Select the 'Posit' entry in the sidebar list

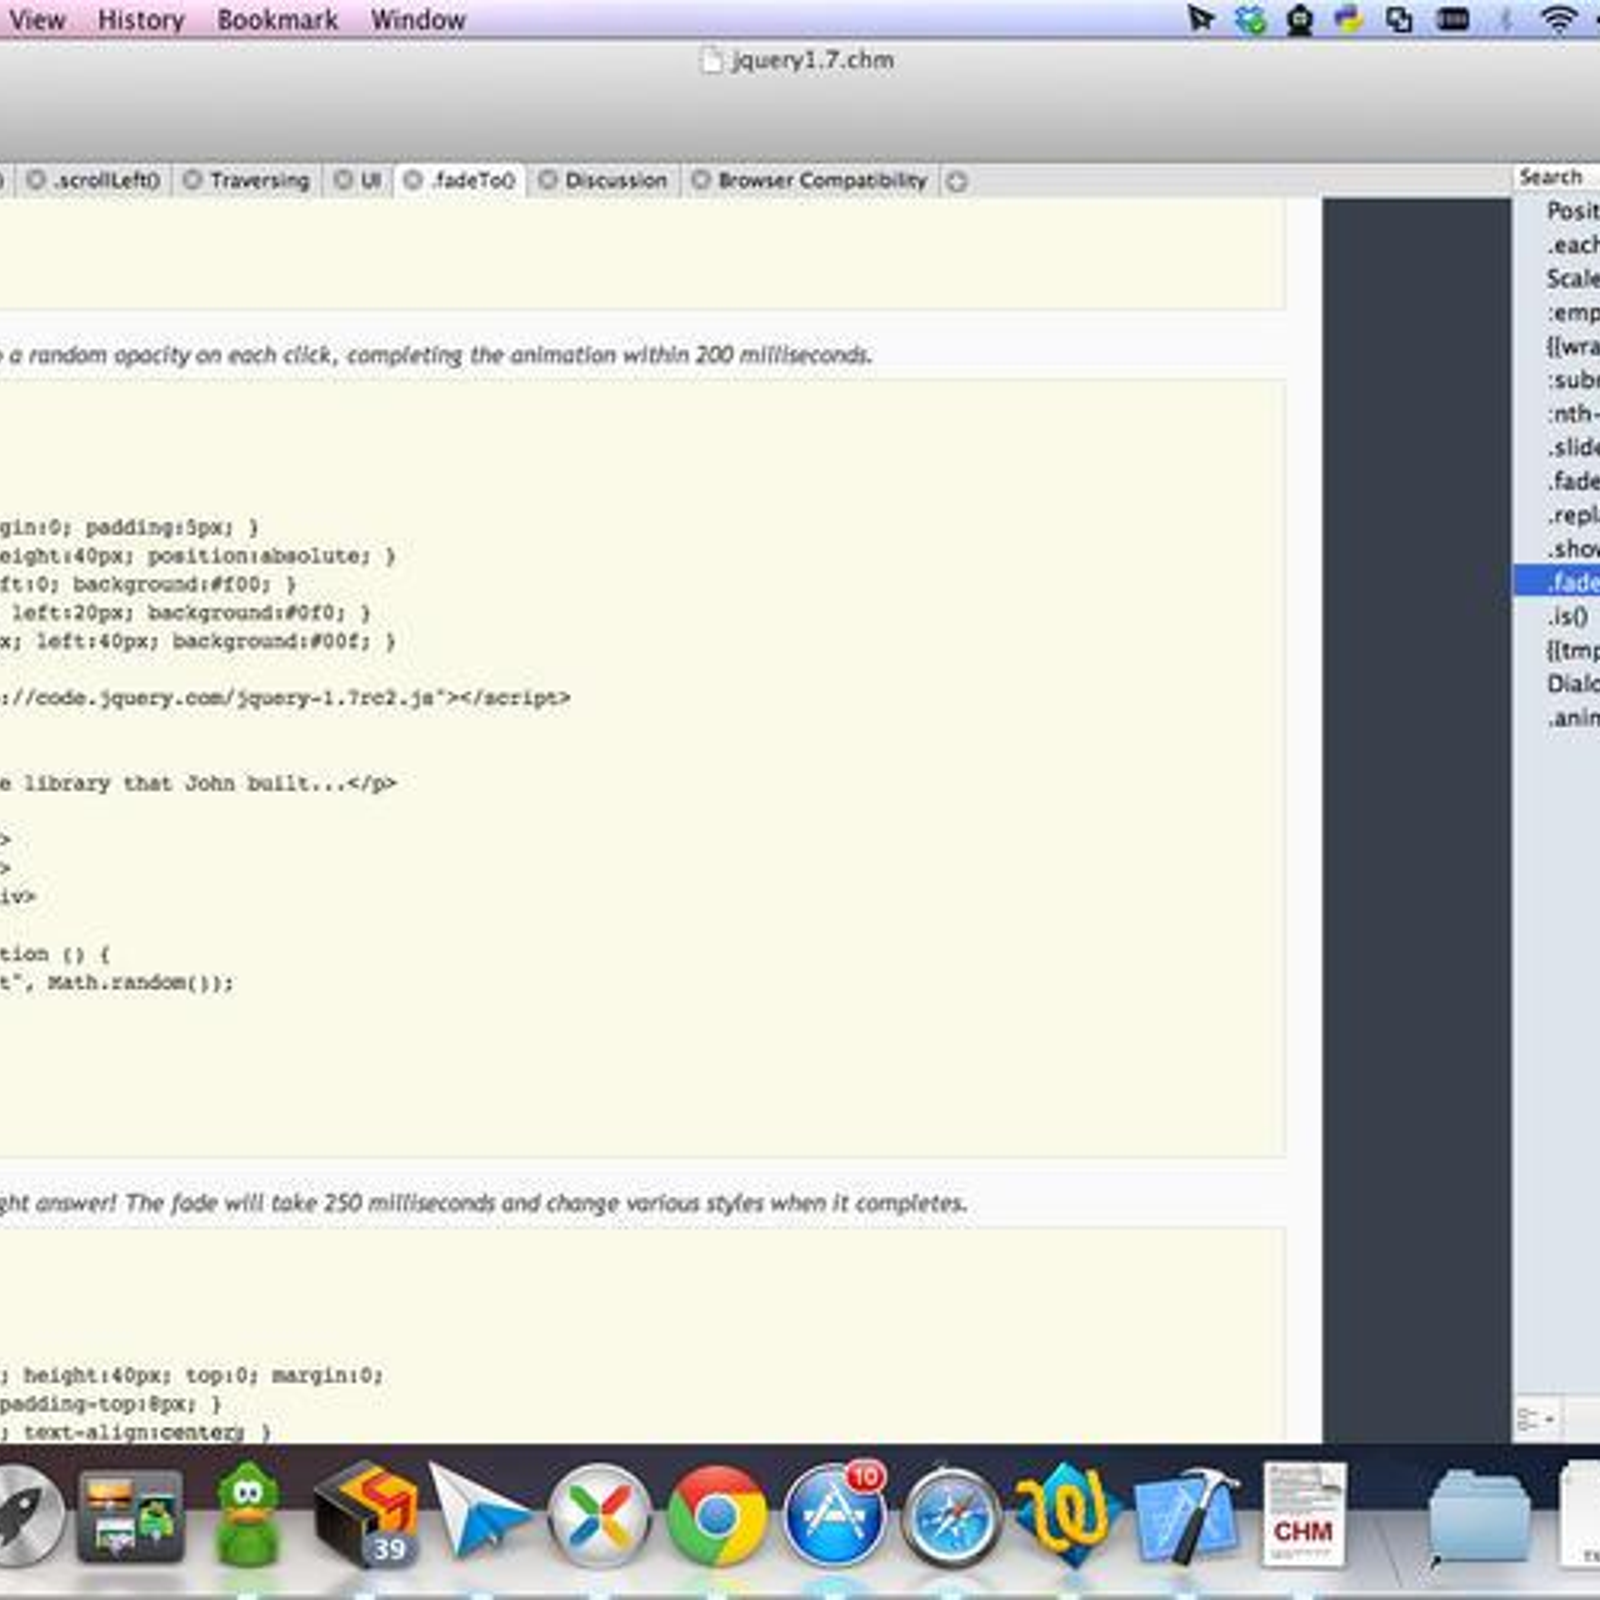pyautogui.click(x=1557, y=211)
